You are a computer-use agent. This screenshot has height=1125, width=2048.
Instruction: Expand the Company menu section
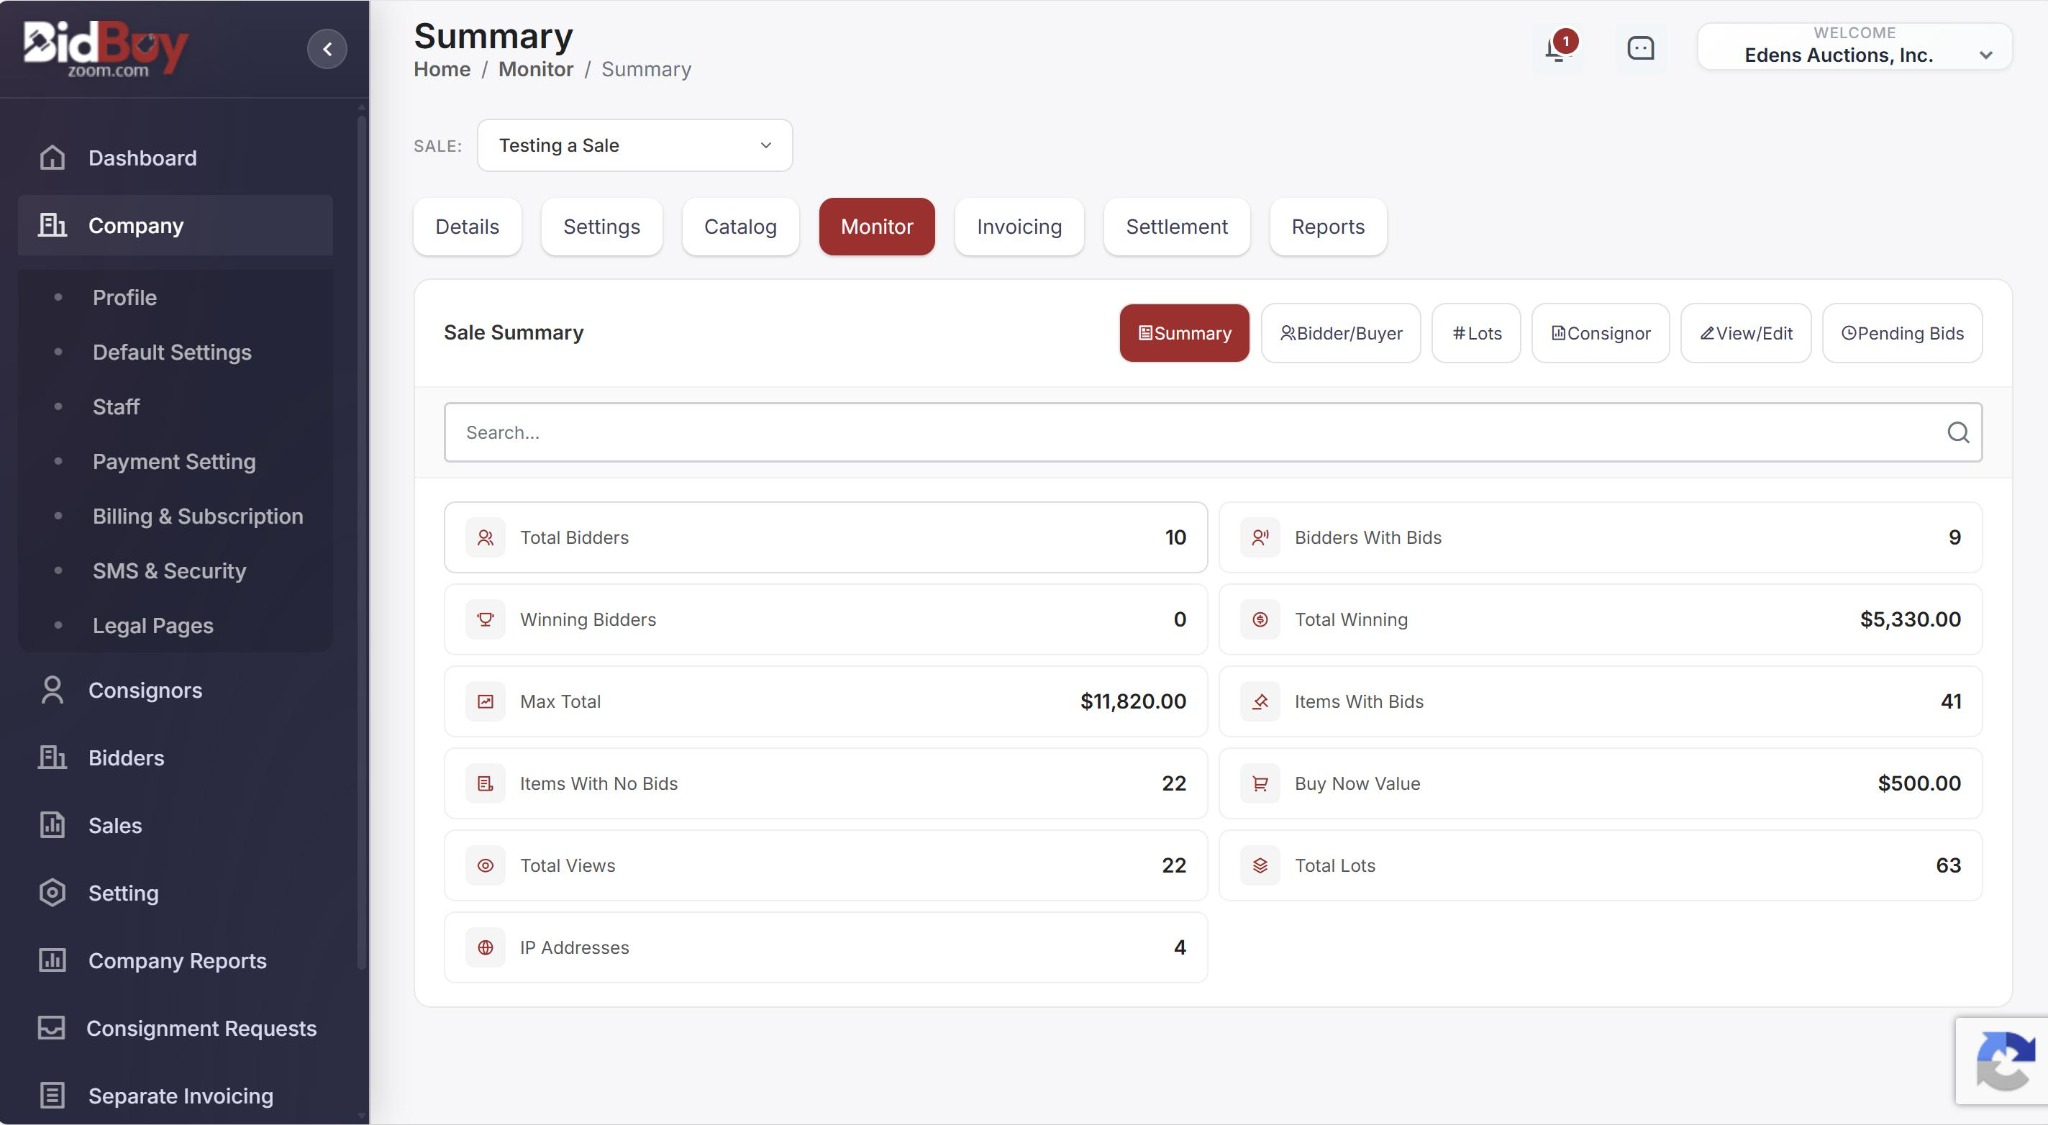(176, 225)
